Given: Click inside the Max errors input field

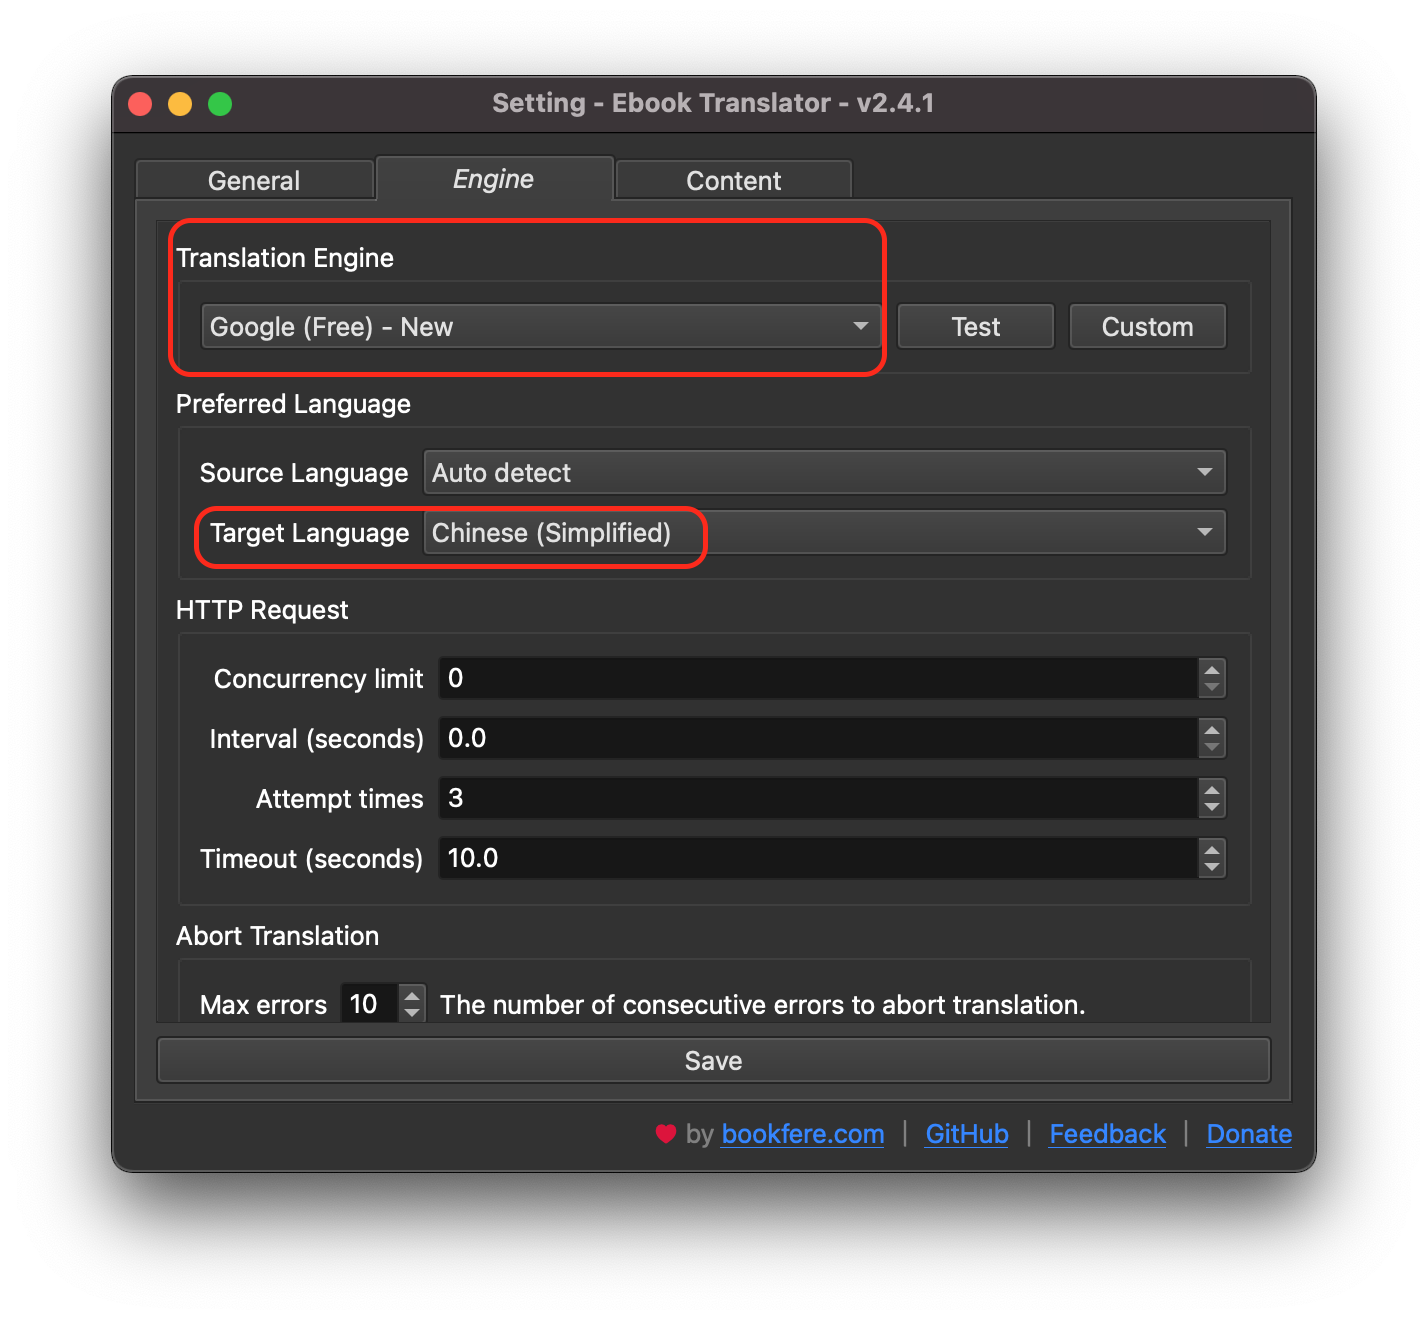Looking at the screenshot, I should [366, 1004].
